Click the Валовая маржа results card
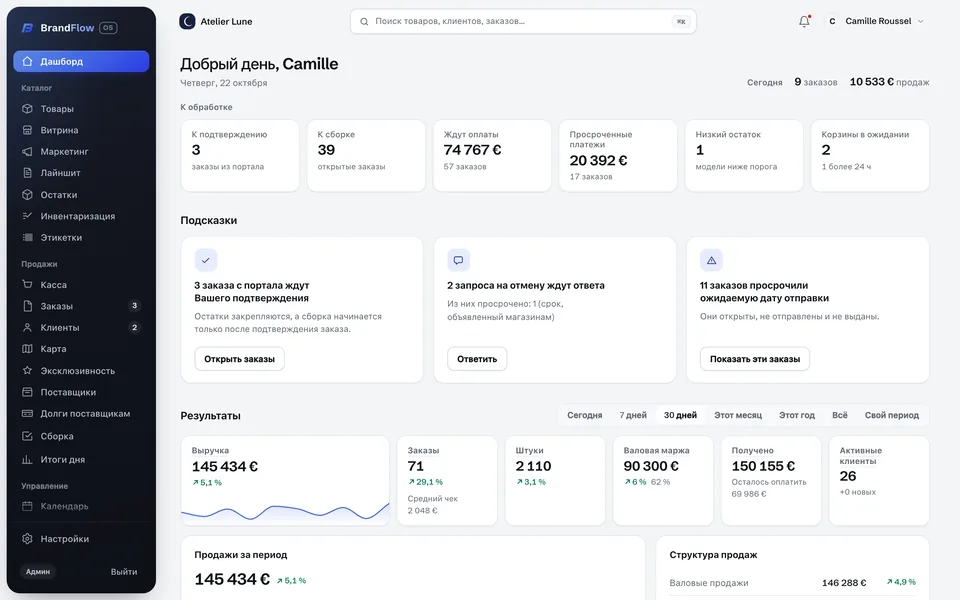Image resolution: width=960 pixels, height=600 pixels. click(x=663, y=481)
